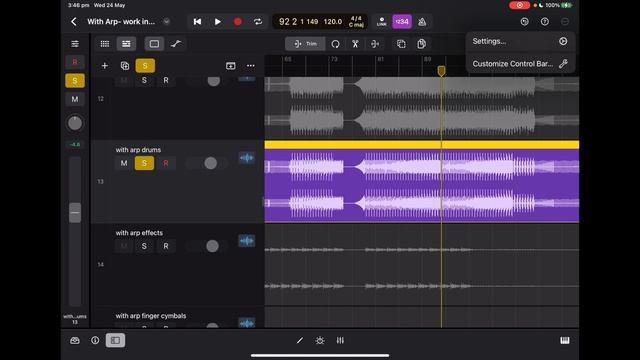
Task: Unsolo the with arp drums track
Action: [x=144, y=163]
